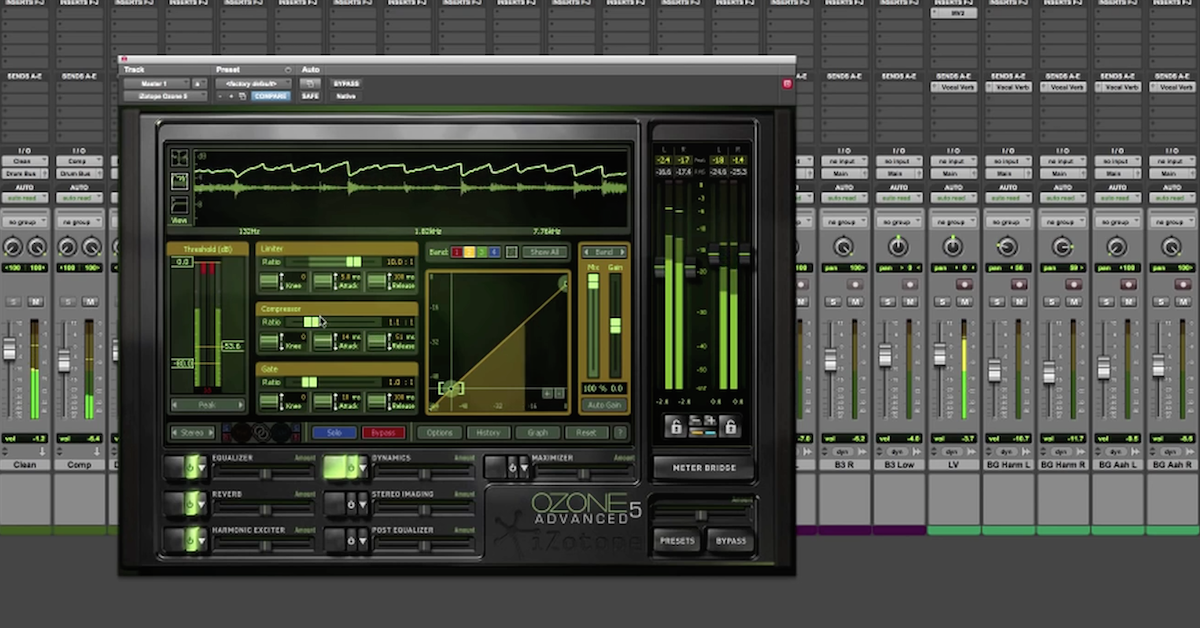This screenshot has width=1200, height=628.
Task: Select the top view icon in the Ozone display
Action: (x=179, y=158)
